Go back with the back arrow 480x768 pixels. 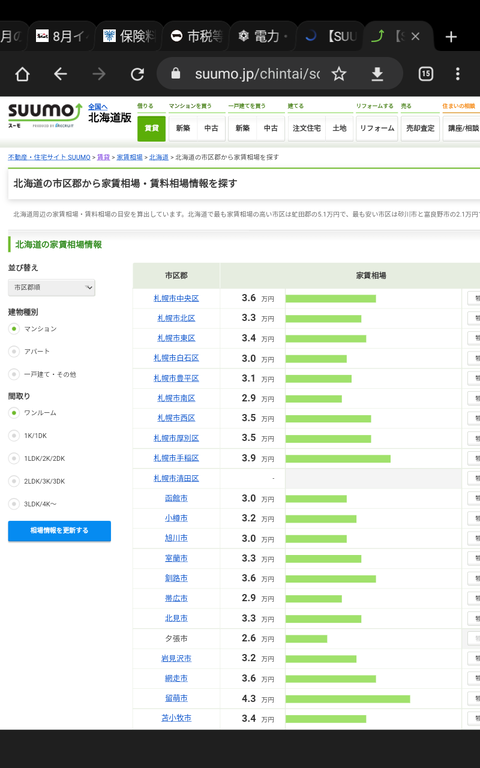(60, 74)
